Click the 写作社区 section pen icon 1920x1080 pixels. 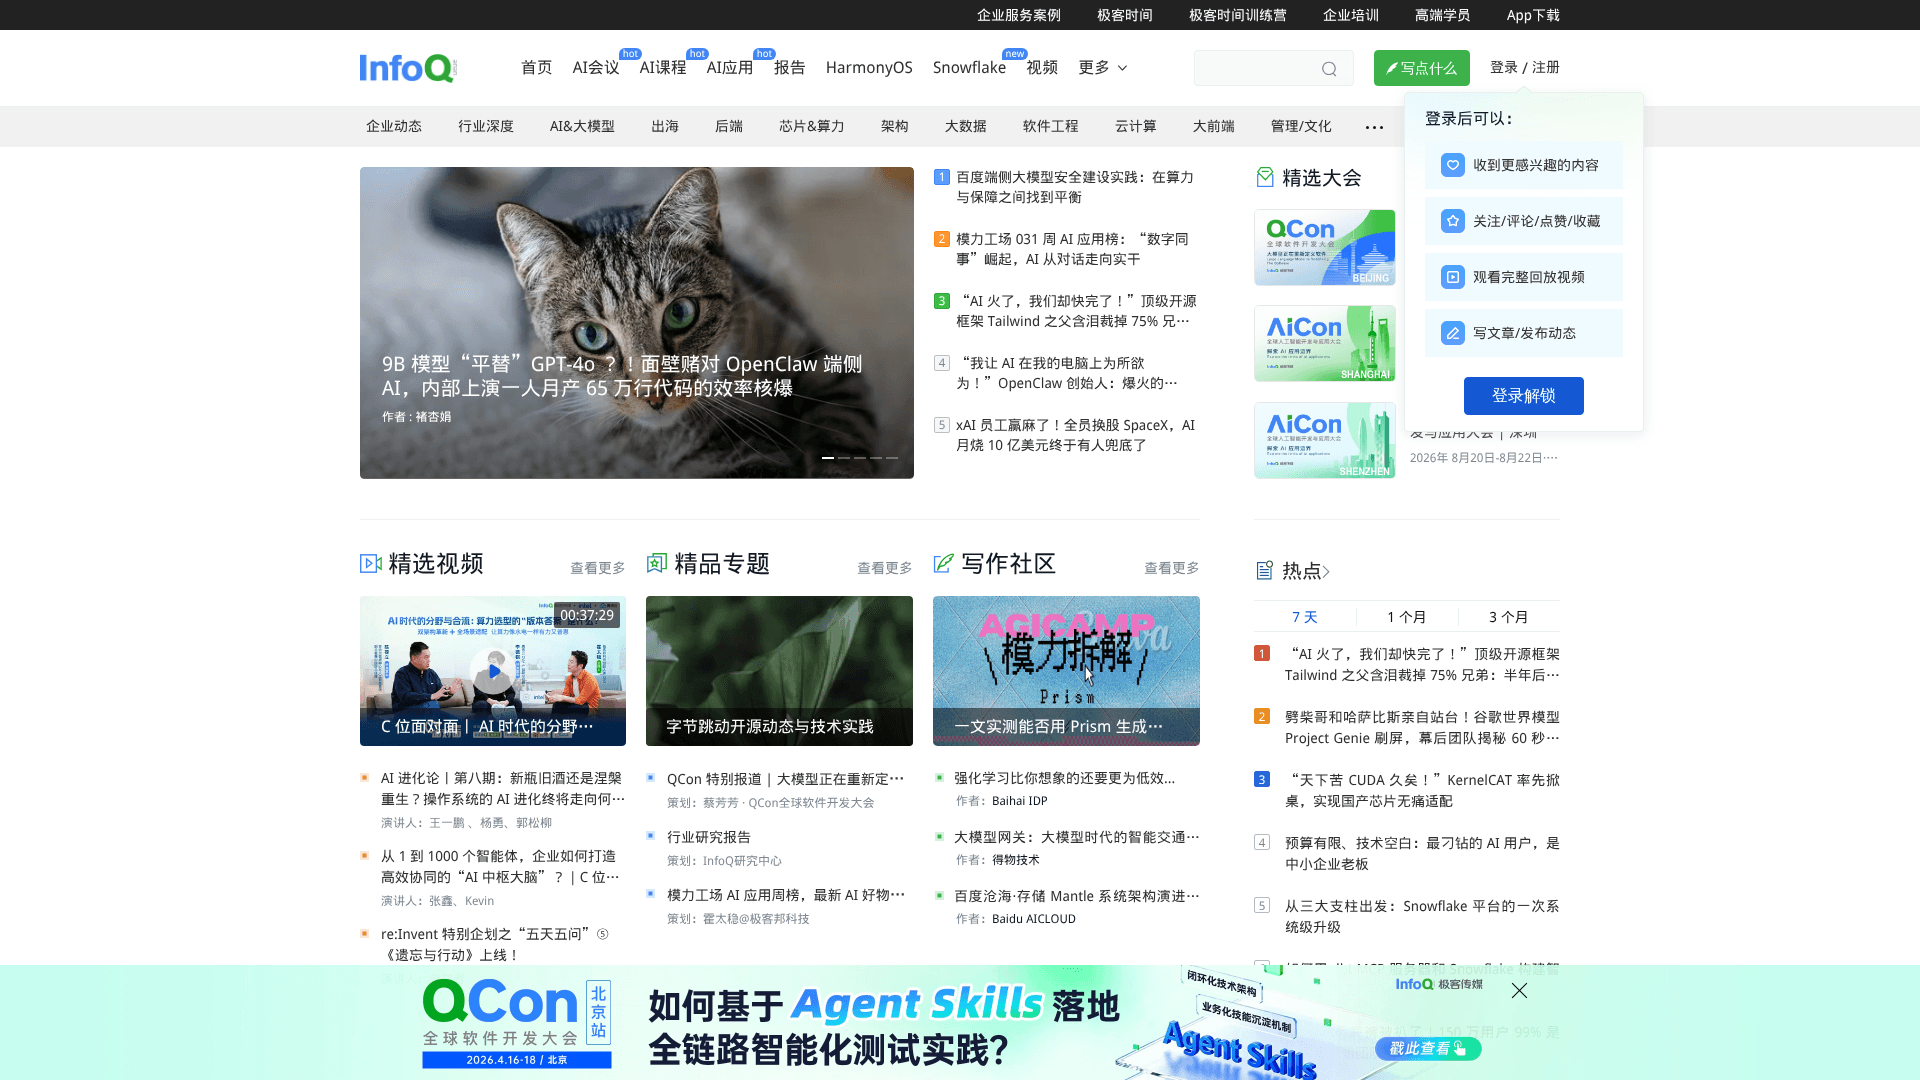942,563
